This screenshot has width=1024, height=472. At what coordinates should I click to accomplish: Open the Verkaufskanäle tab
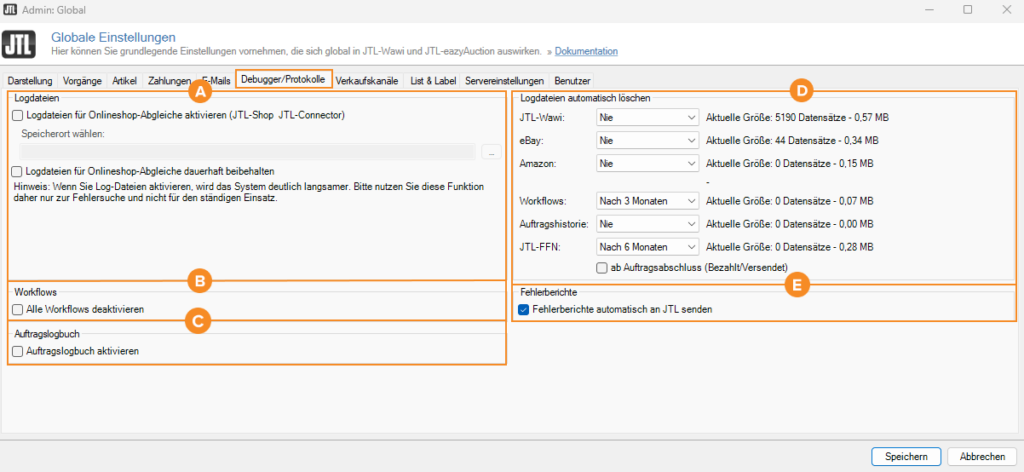coord(367,81)
